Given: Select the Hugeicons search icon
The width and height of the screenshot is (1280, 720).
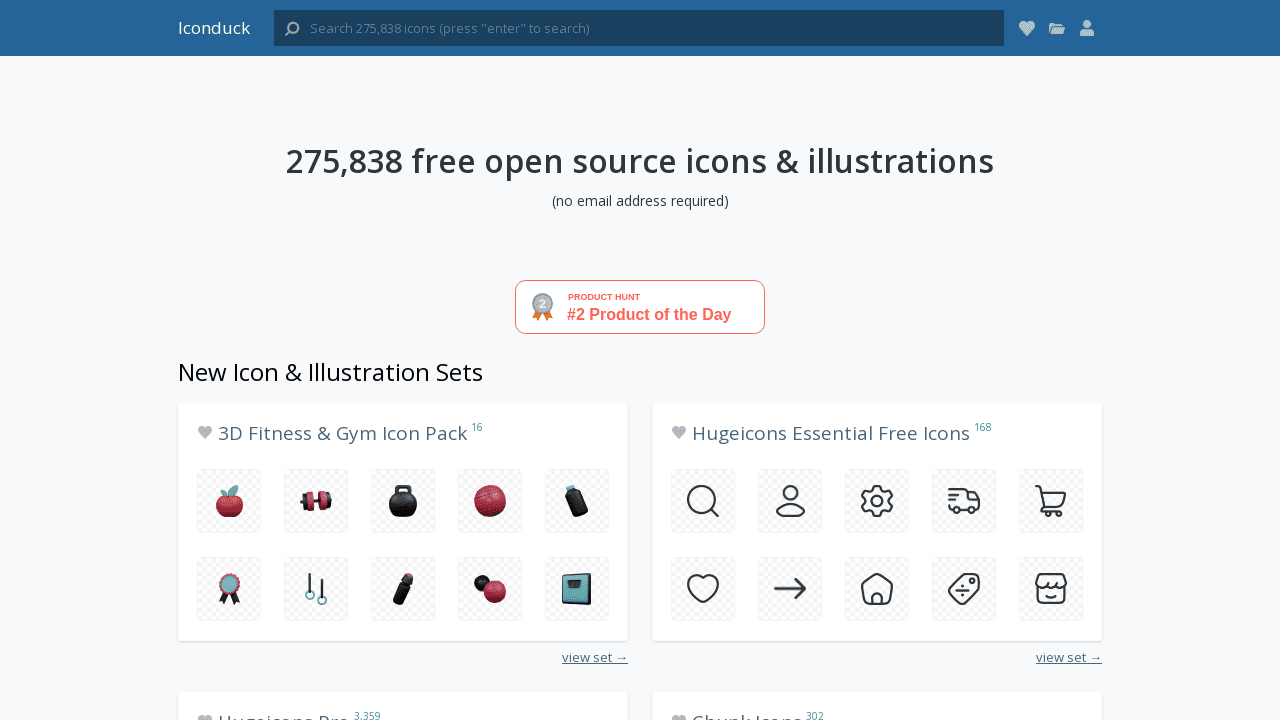Looking at the screenshot, I should 703,501.
